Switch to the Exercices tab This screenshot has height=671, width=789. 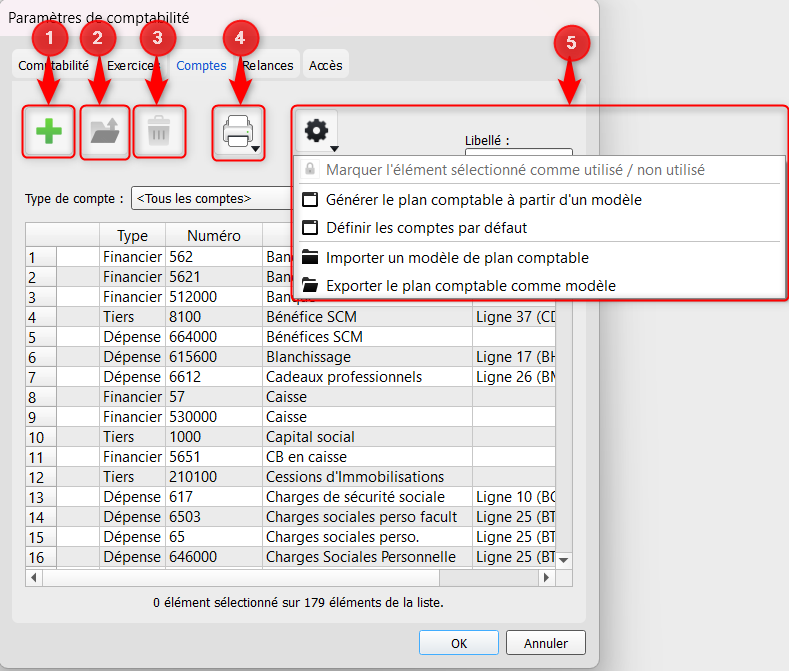pos(133,65)
